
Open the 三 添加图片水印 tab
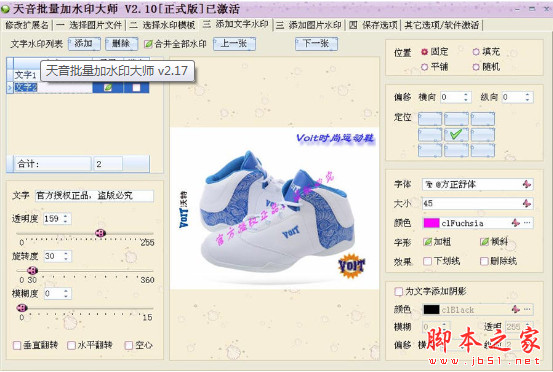pyautogui.click(x=309, y=25)
